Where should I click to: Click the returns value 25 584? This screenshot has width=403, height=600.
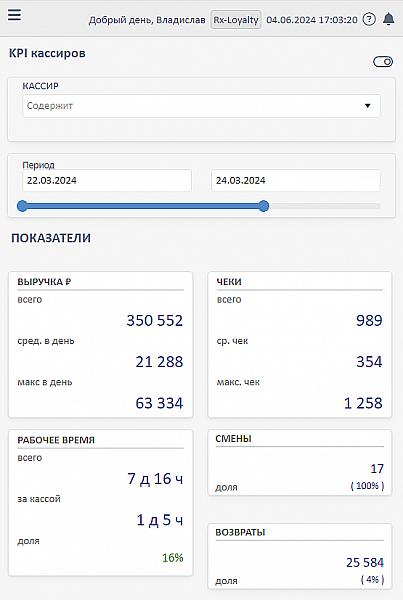click(365, 562)
